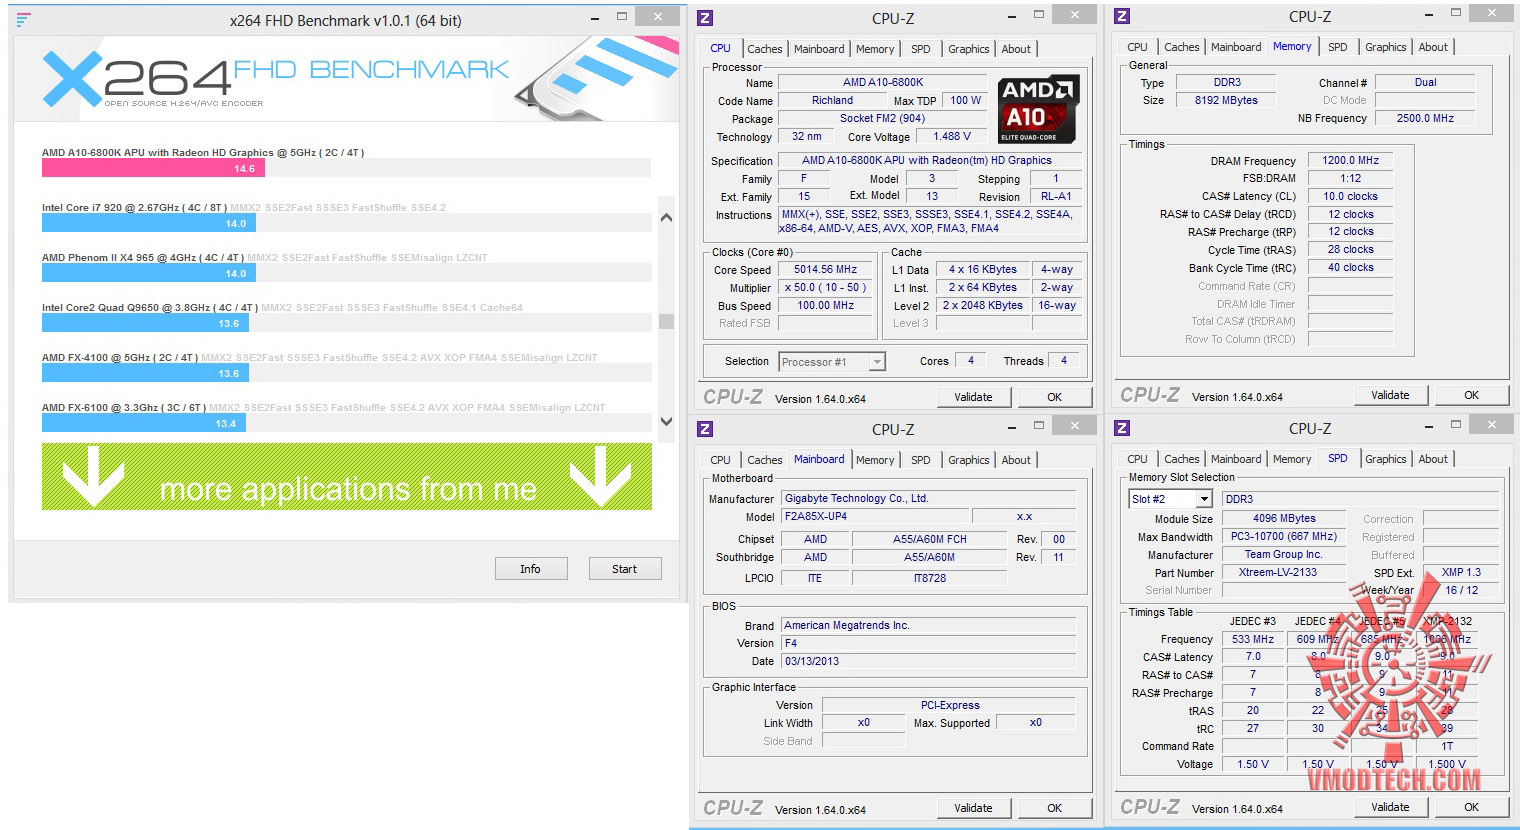Go to the Memory tab in the CPU-Z SPD window

click(x=1292, y=459)
